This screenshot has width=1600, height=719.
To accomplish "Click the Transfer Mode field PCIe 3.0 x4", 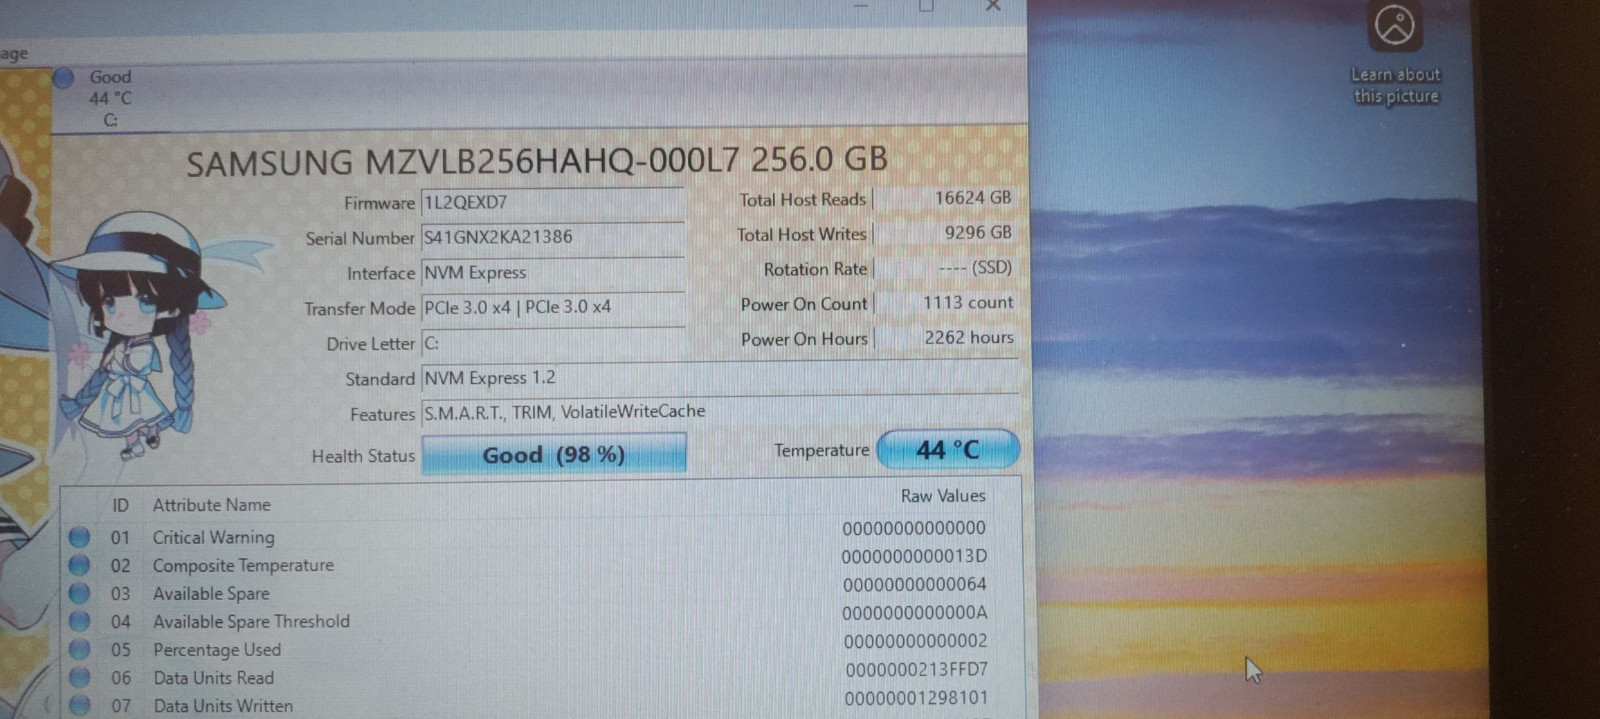I will pos(552,308).
